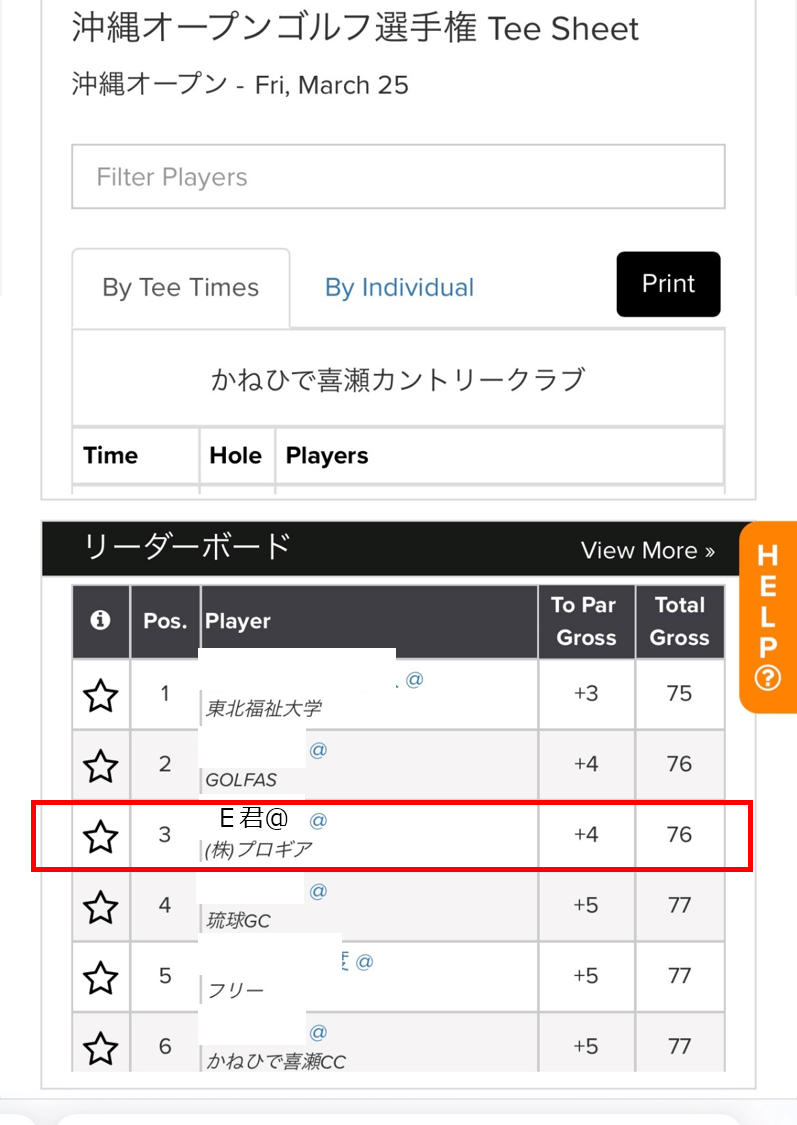Image resolution: width=797 pixels, height=1125 pixels.
Task: Switch to the By Individual tab
Action: coord(400,288)
